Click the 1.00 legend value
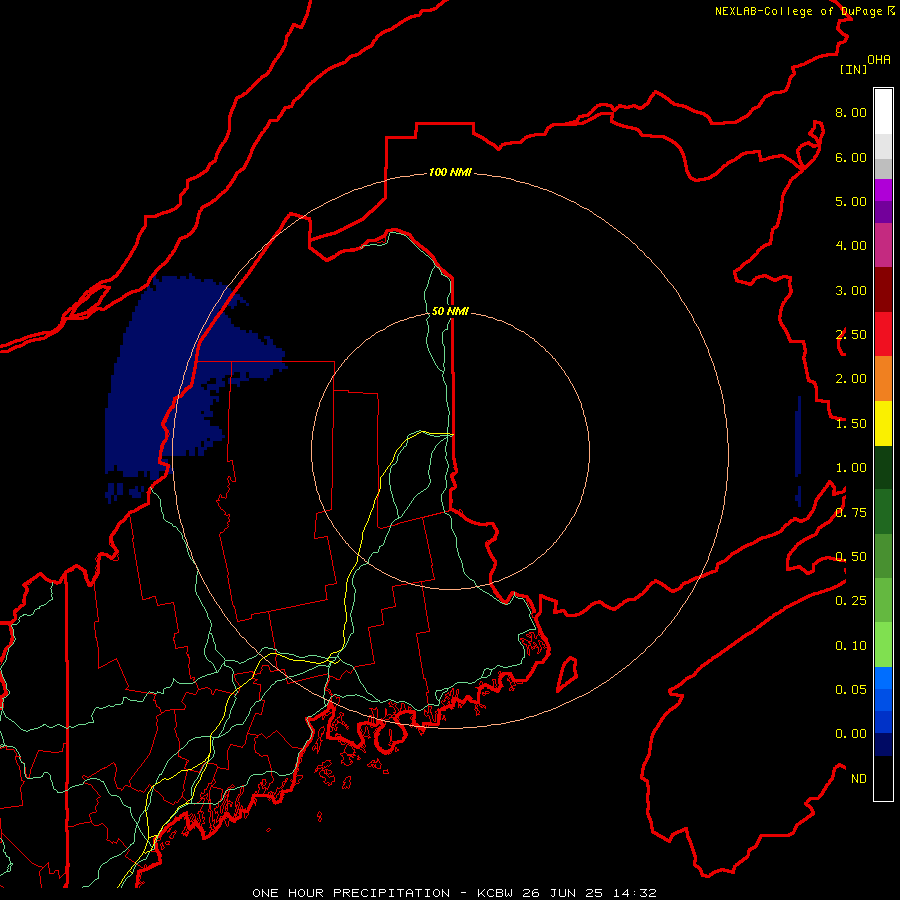This screenshot has height=900, width=900. 851,468
